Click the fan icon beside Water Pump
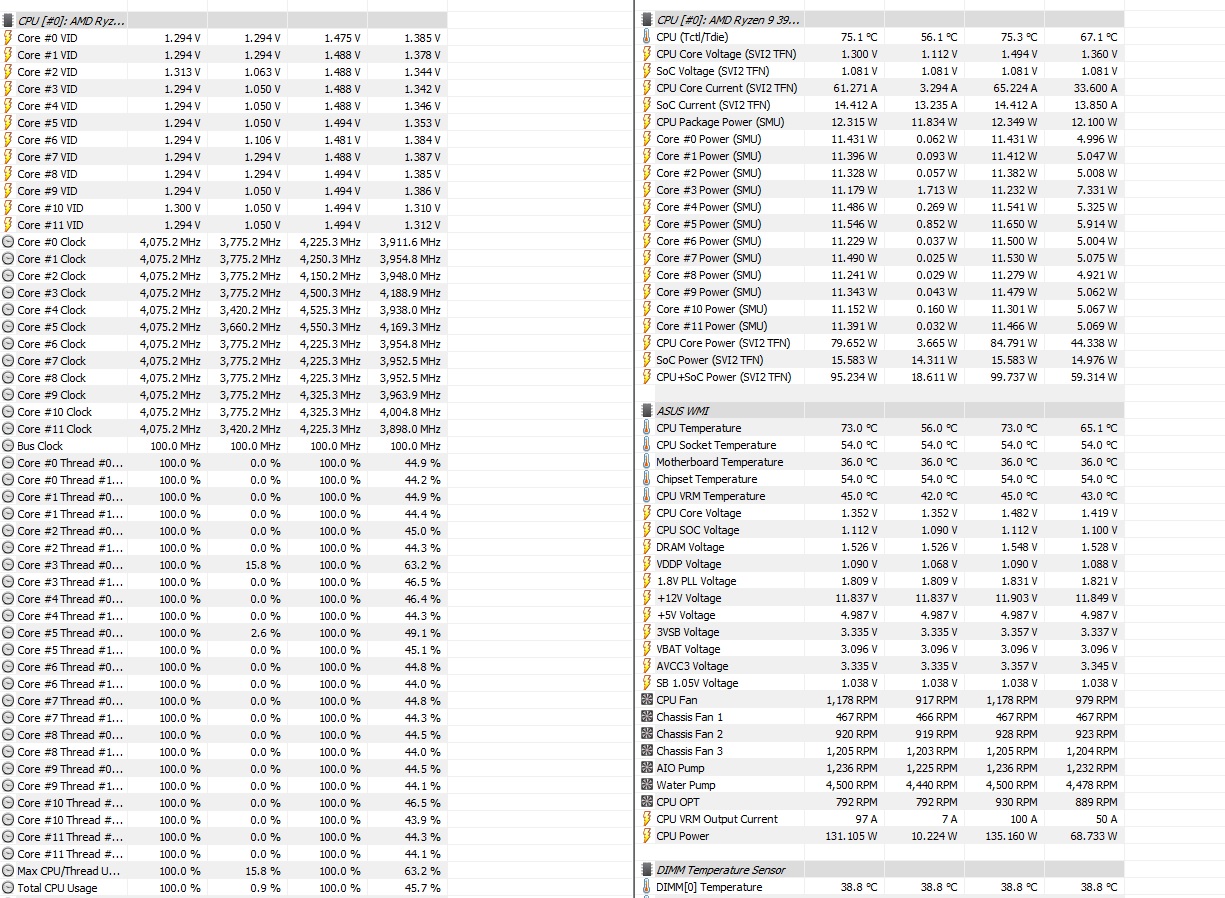Image resolution: width=1225 pixels, height=898 pixels. pos(646,784)
